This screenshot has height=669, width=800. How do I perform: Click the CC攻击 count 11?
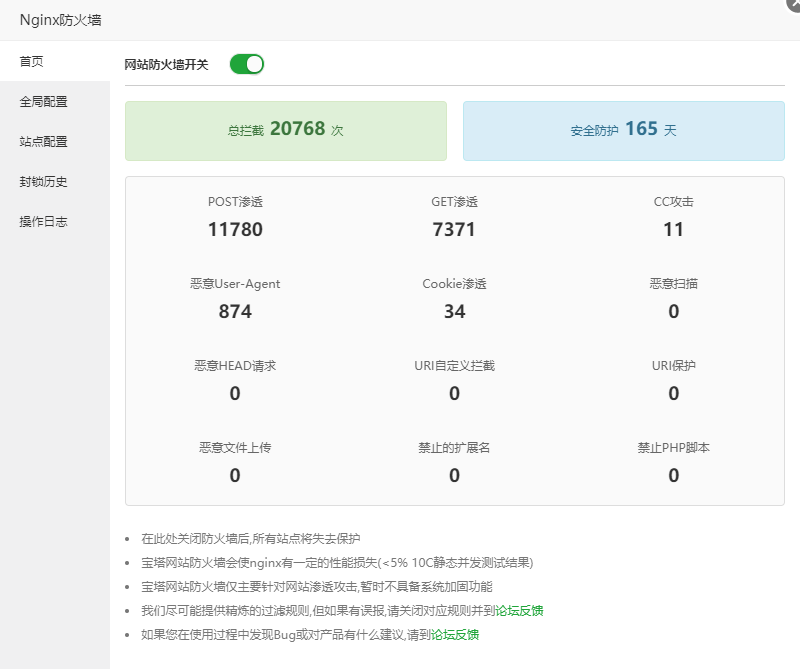tap(673, 230)
